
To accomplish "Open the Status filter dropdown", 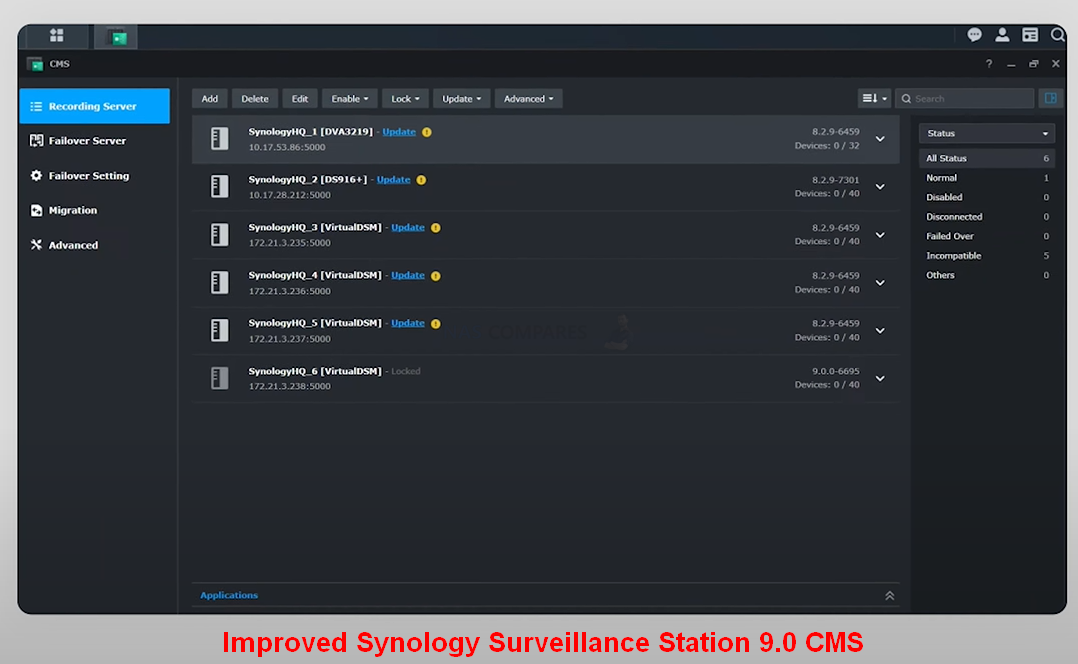I will coord(987,133).
